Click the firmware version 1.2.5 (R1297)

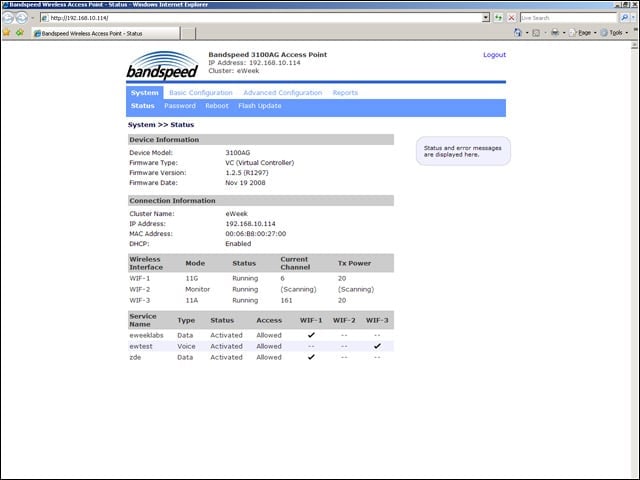tap(247, 173)
